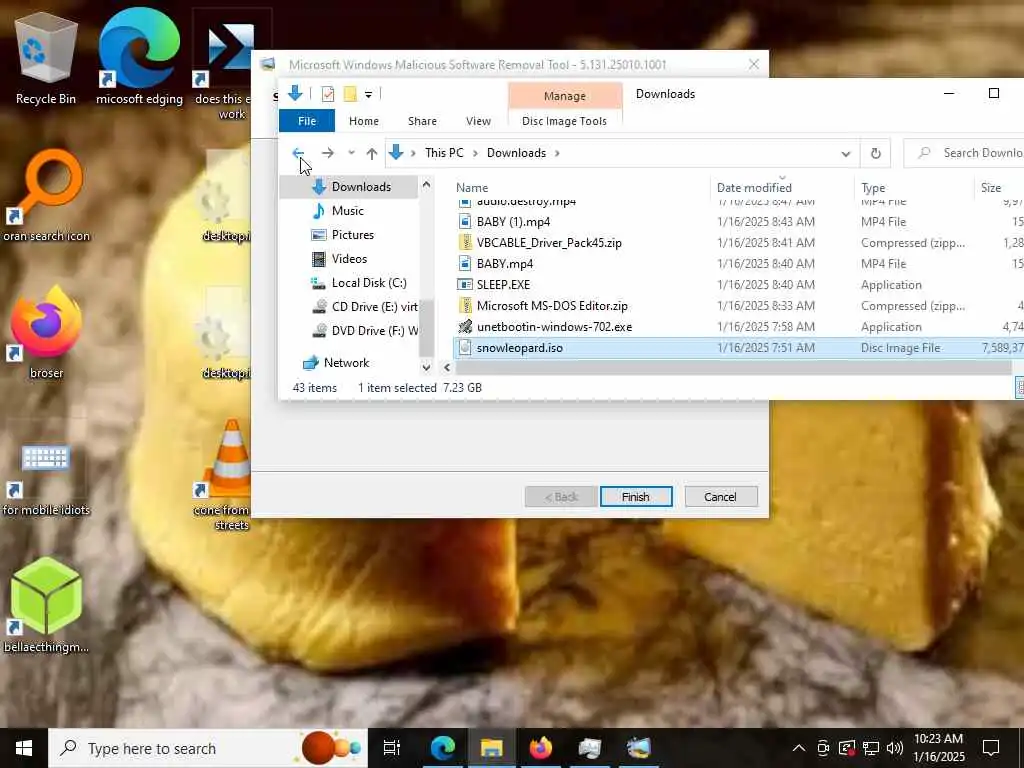This screenshot has height=768, width=1024.
Task: Click the Search Downloads input field
Action: click(965, 153)
